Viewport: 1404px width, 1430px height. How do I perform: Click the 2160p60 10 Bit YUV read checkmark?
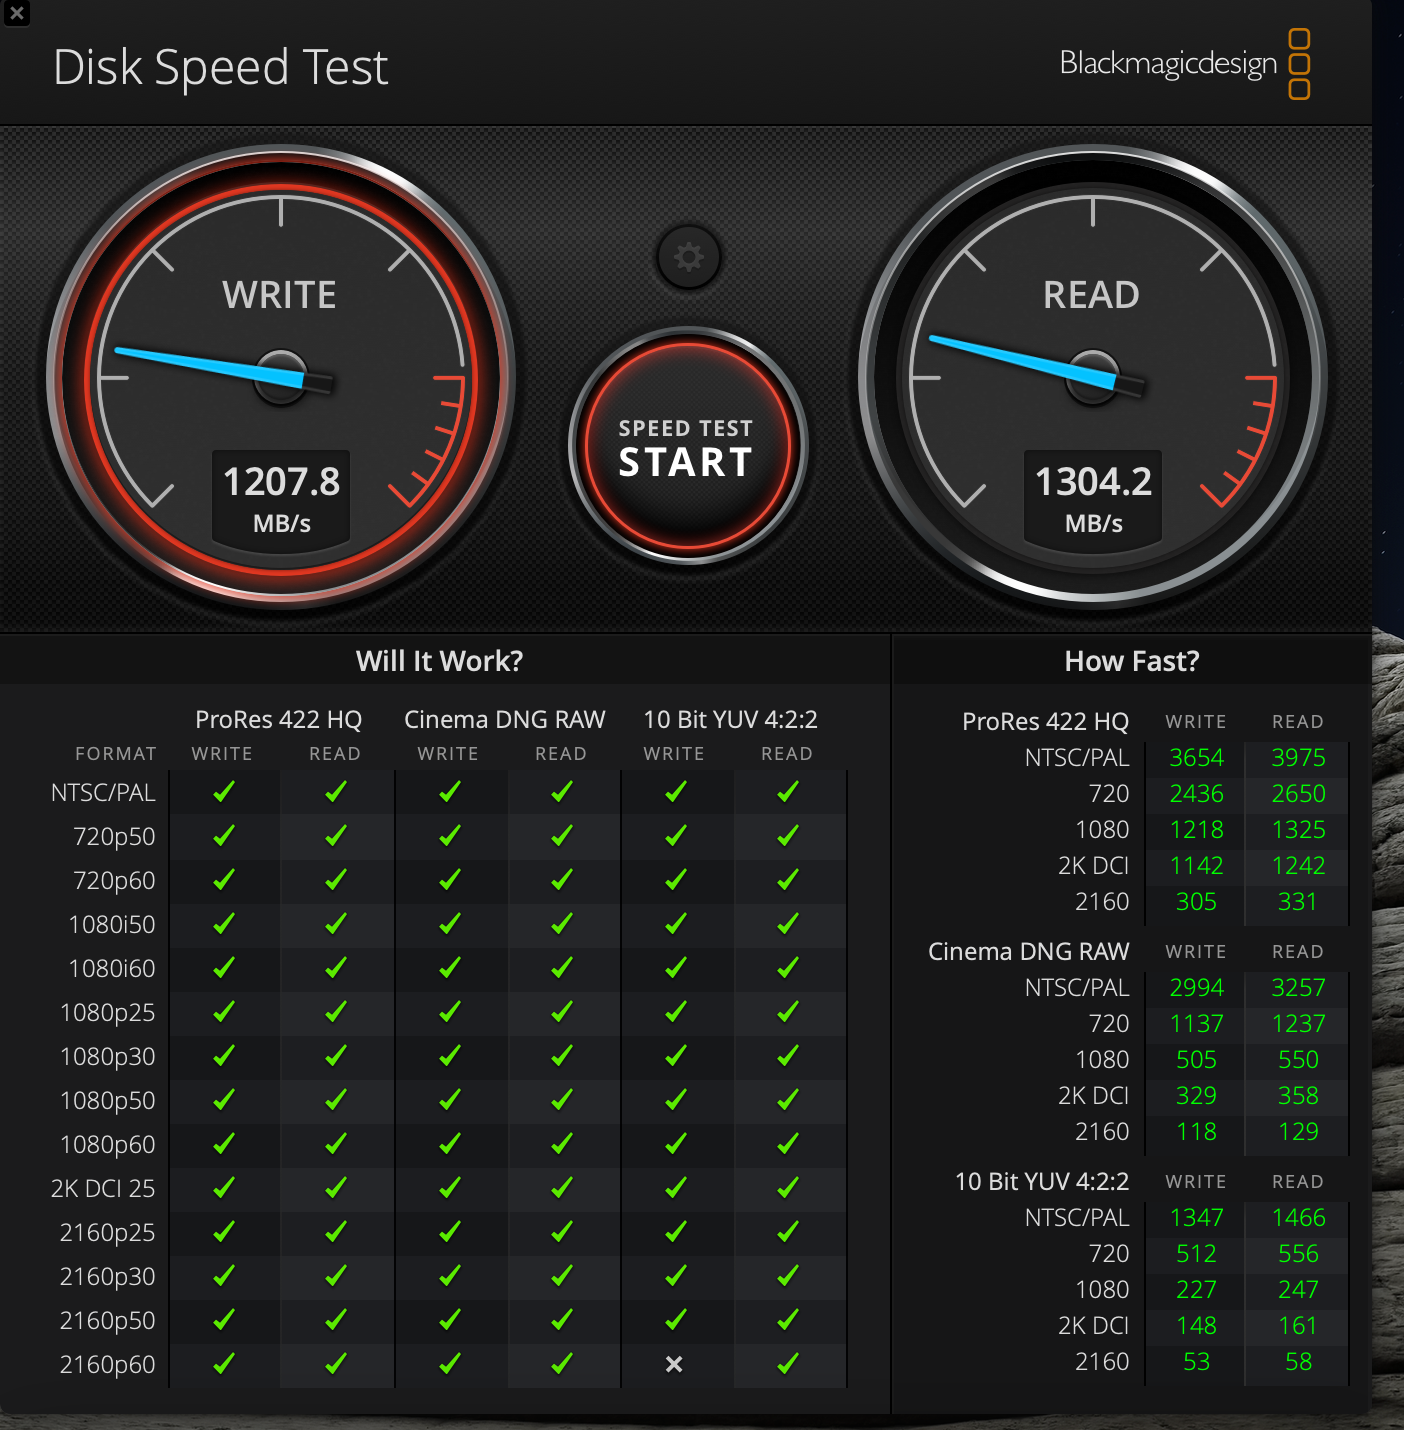788,1364
